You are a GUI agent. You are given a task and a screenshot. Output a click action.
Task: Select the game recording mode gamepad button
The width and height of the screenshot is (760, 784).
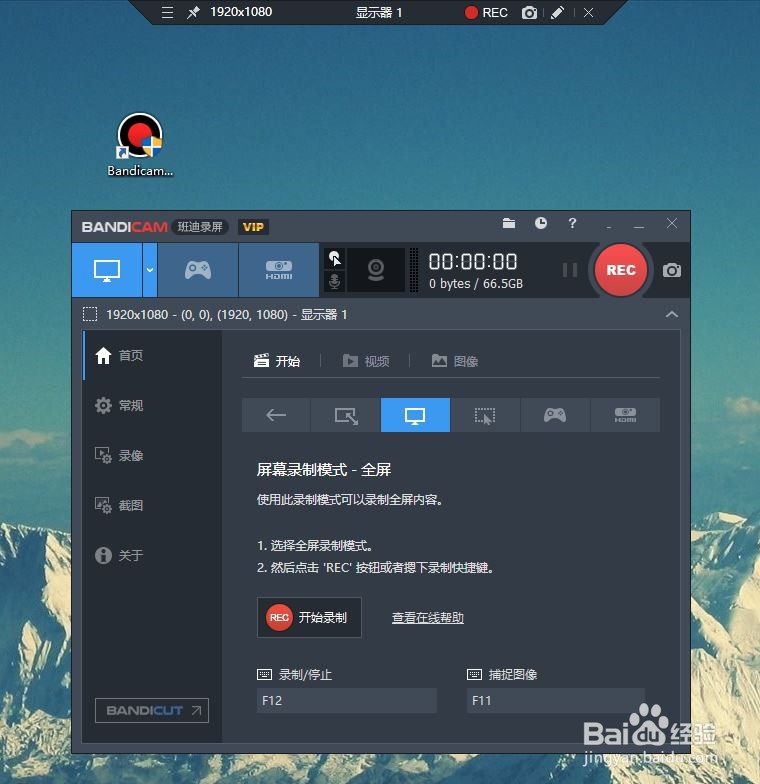[198, 270]
